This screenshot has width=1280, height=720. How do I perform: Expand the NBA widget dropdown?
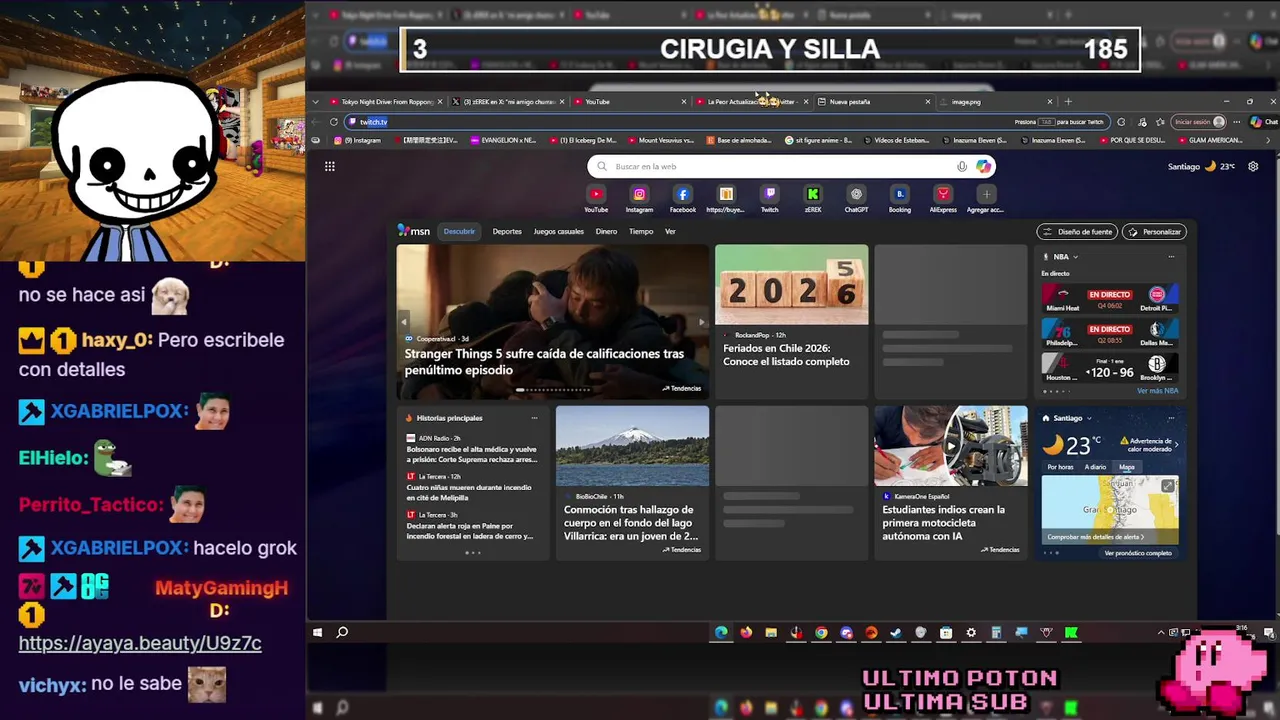[x=1075, y=257]
